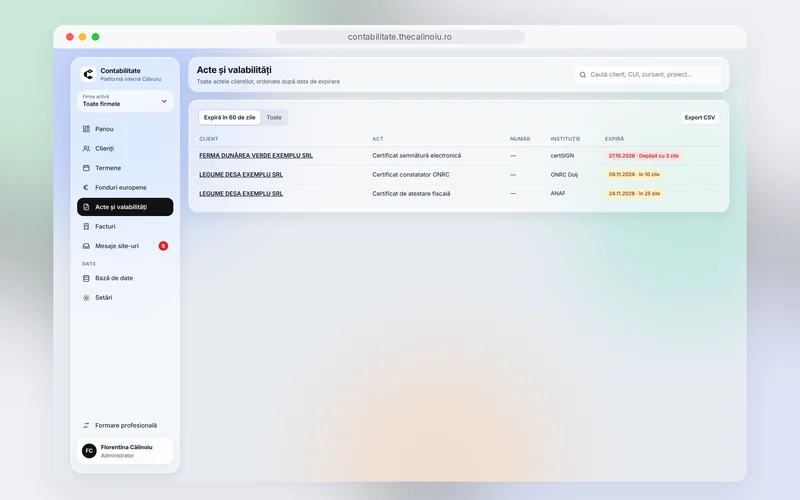Focus the Caută client search field
The image size is (800, 500).
647,74
